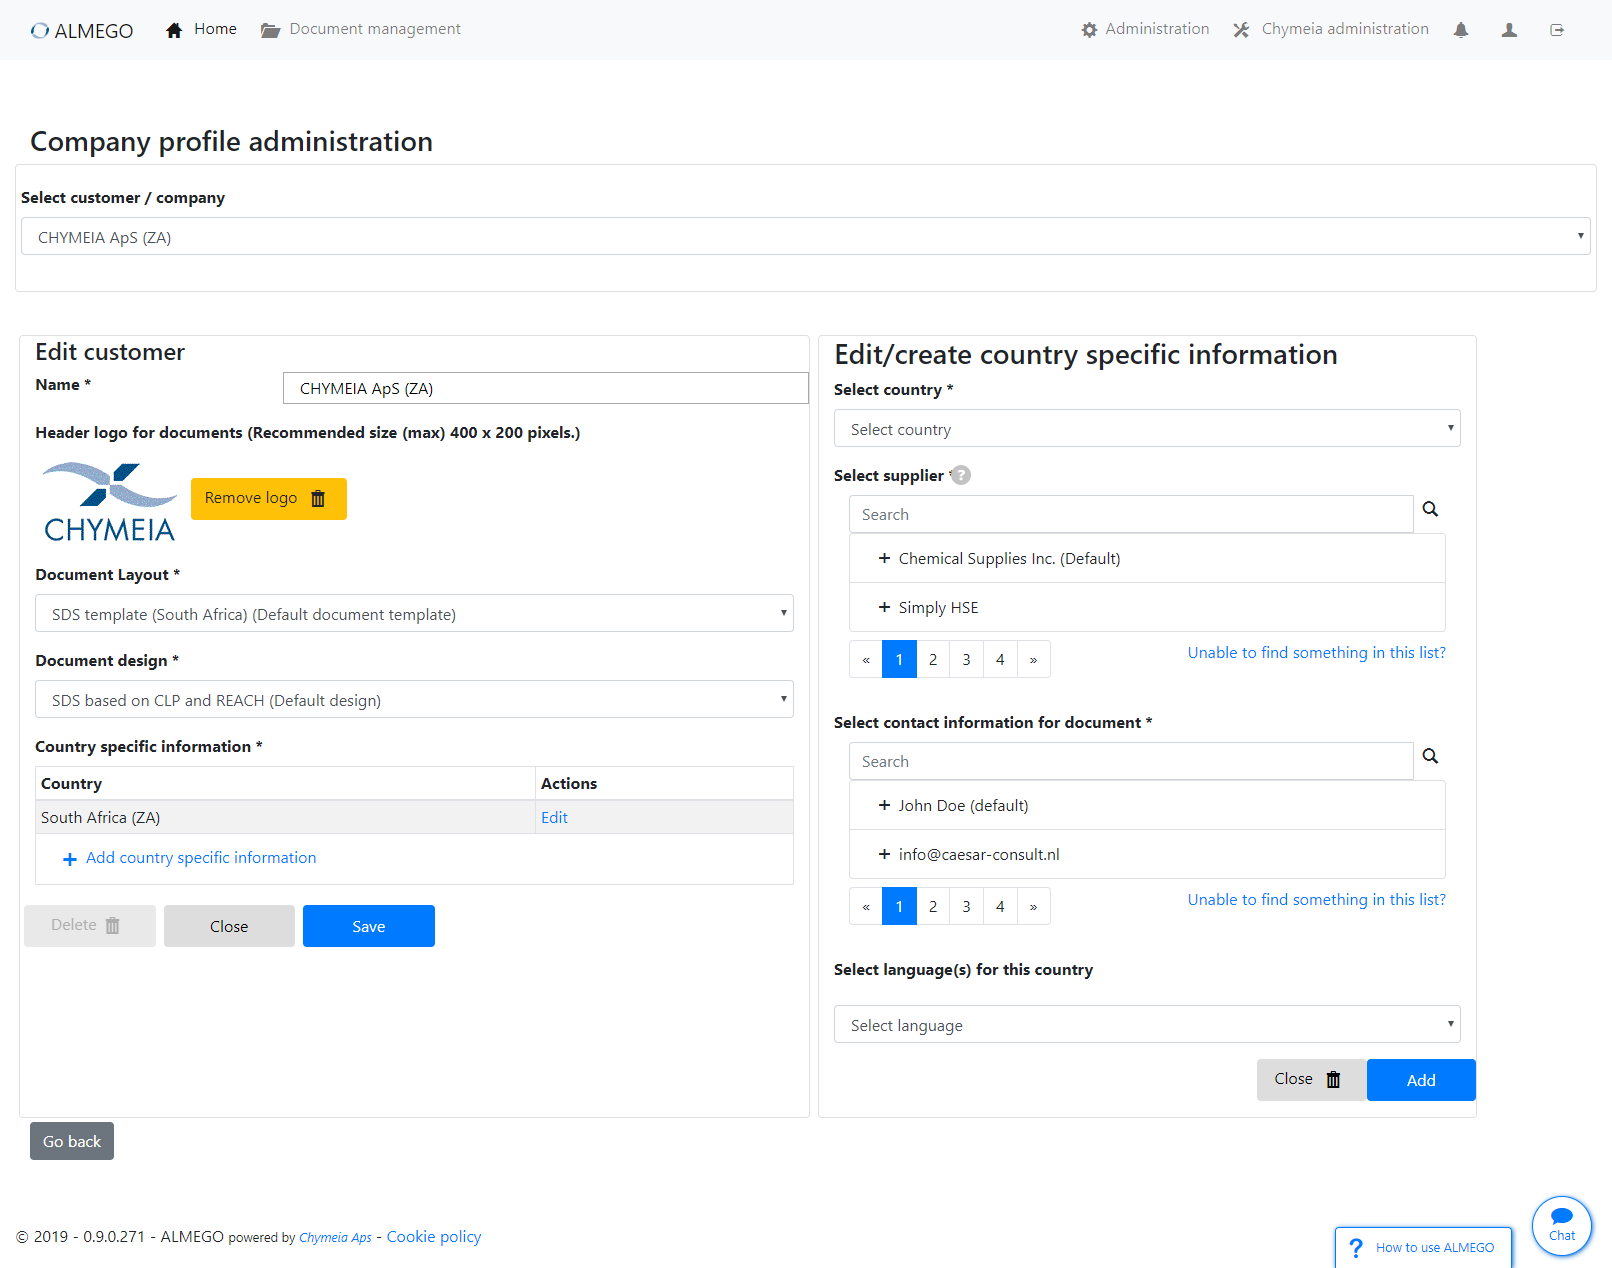Screen dimensions: 1612x1268
Task: Click the Save button
Action: [x=369, y=926]
